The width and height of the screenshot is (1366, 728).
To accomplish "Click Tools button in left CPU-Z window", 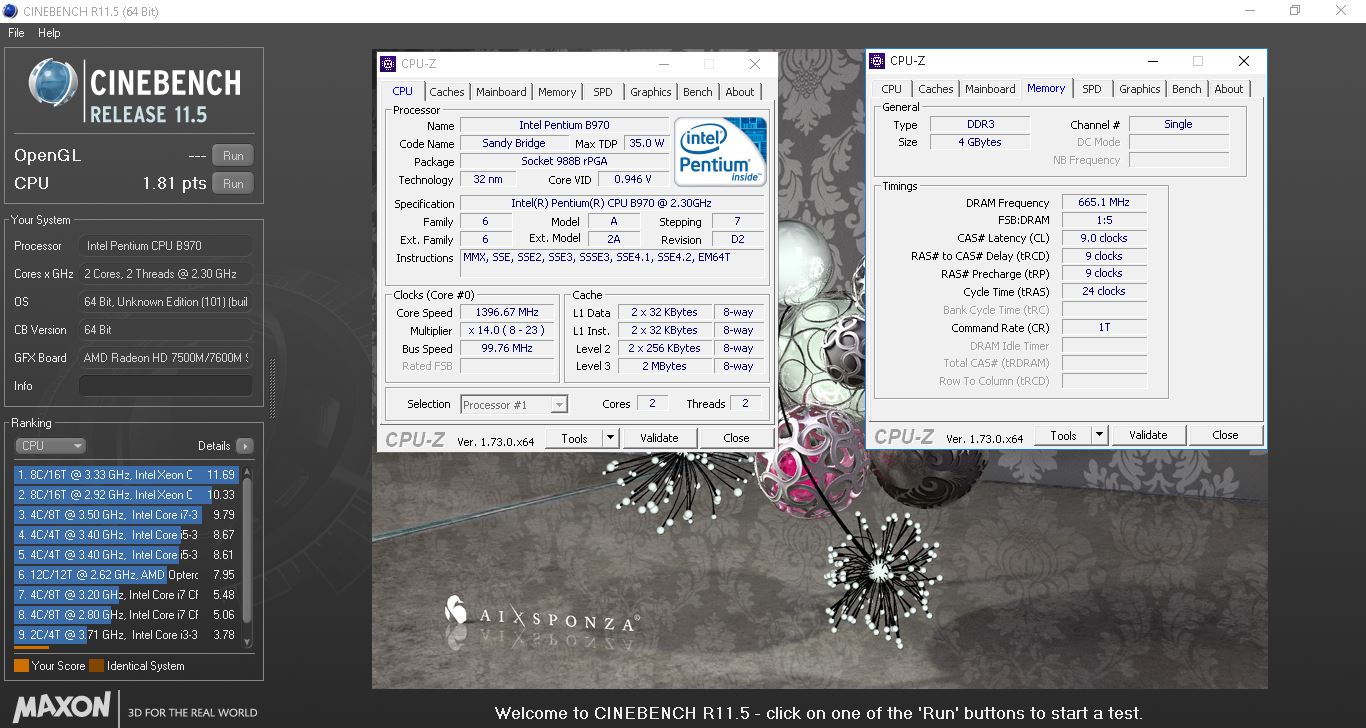I will [574, 438].
